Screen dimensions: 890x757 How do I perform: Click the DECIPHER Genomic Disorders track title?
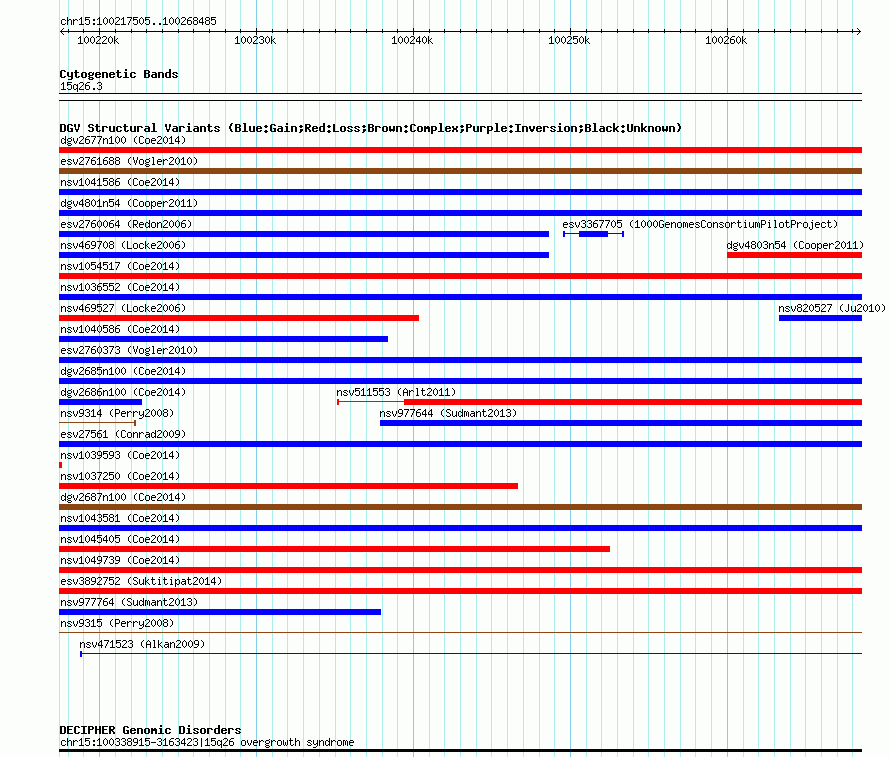[150, 730]
